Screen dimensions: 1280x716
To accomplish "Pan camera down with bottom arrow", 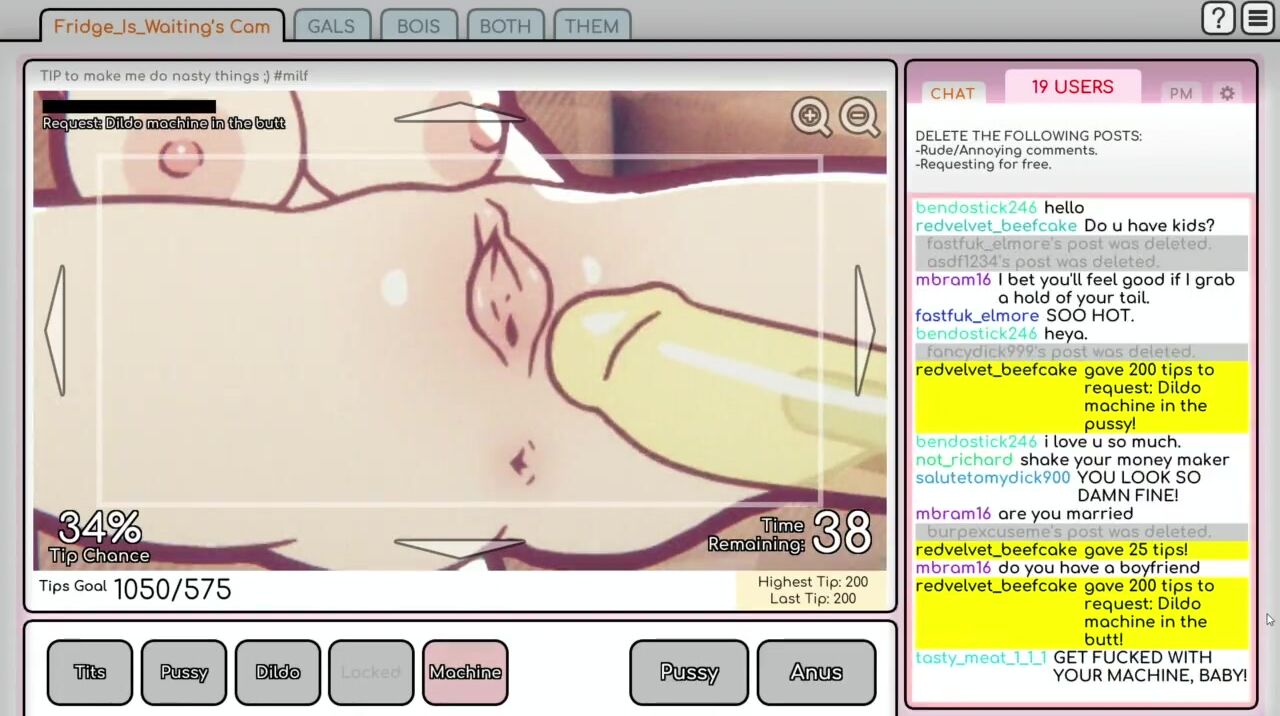I will [459, 546].
